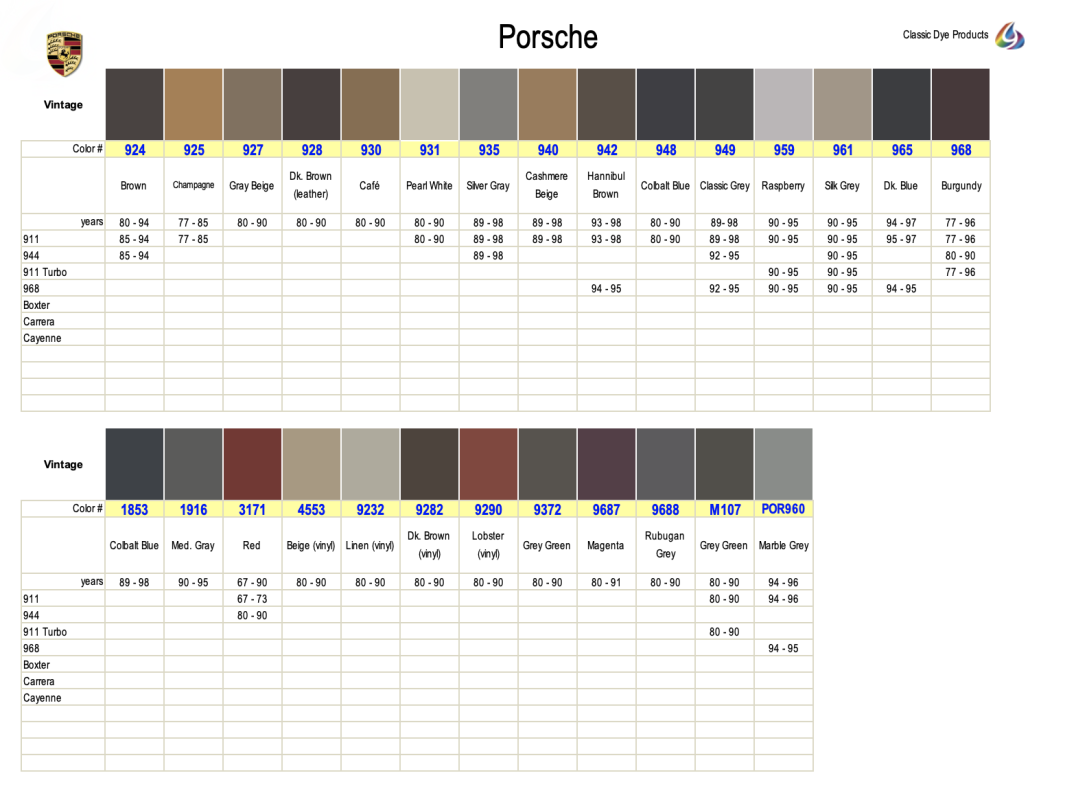Viewport: 1076px width, 806px height.
Task: Click the Dk. Brown (leather) color name
Action: [311, 185]
